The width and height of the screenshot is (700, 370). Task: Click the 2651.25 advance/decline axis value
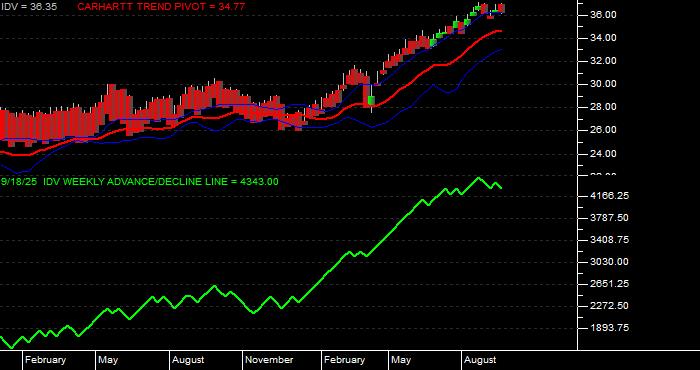[609, 284]
